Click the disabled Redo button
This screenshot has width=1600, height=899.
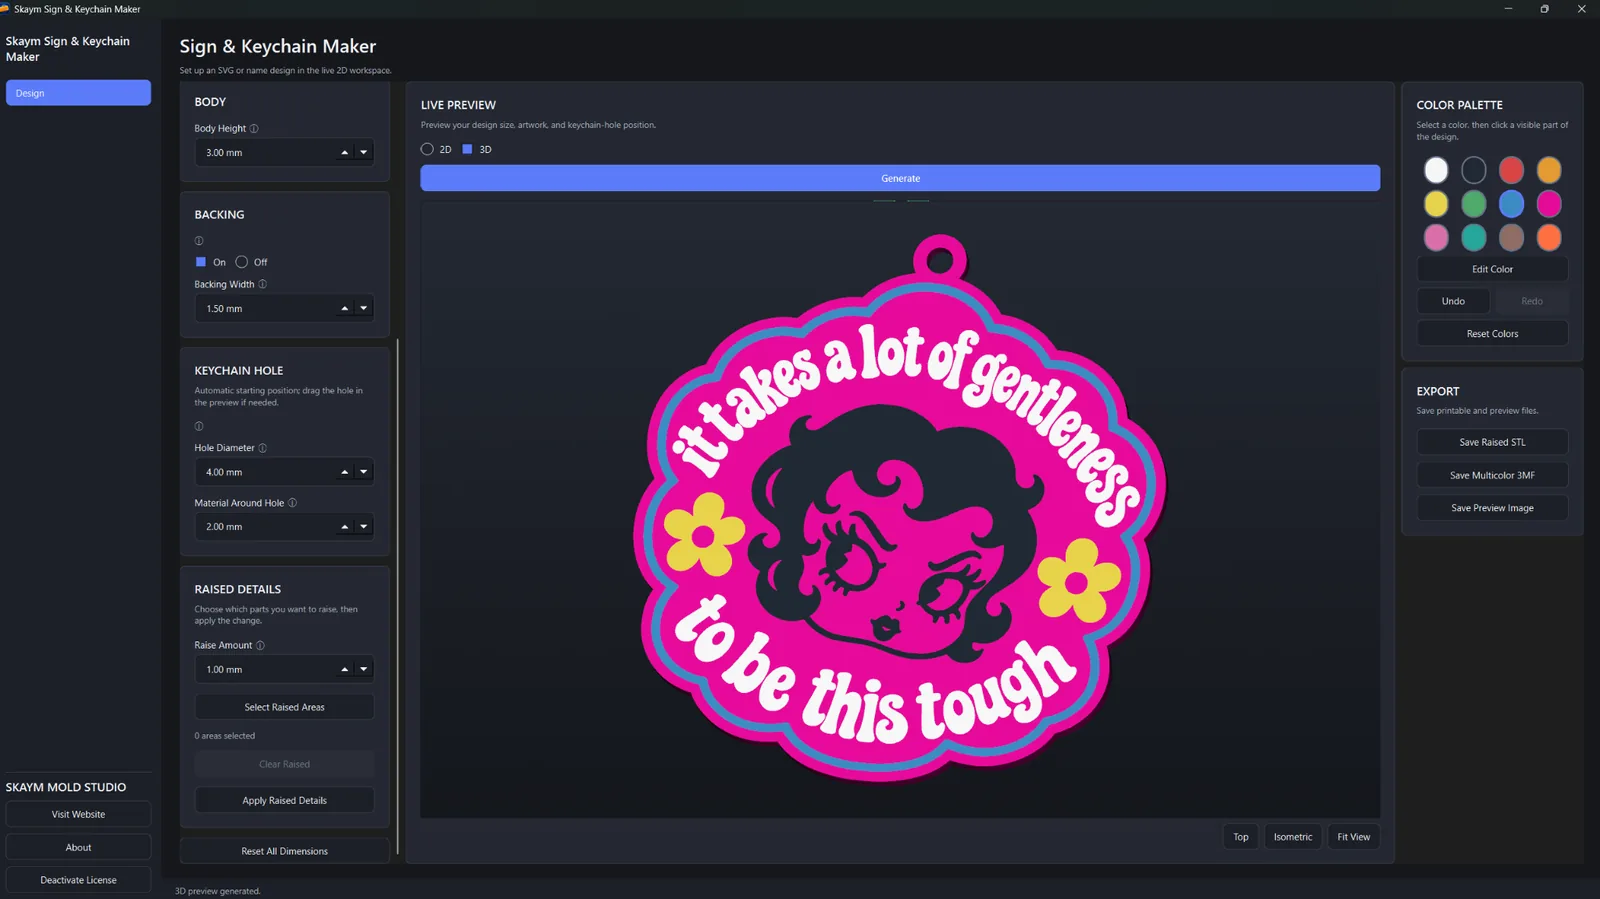point(1532,301)
